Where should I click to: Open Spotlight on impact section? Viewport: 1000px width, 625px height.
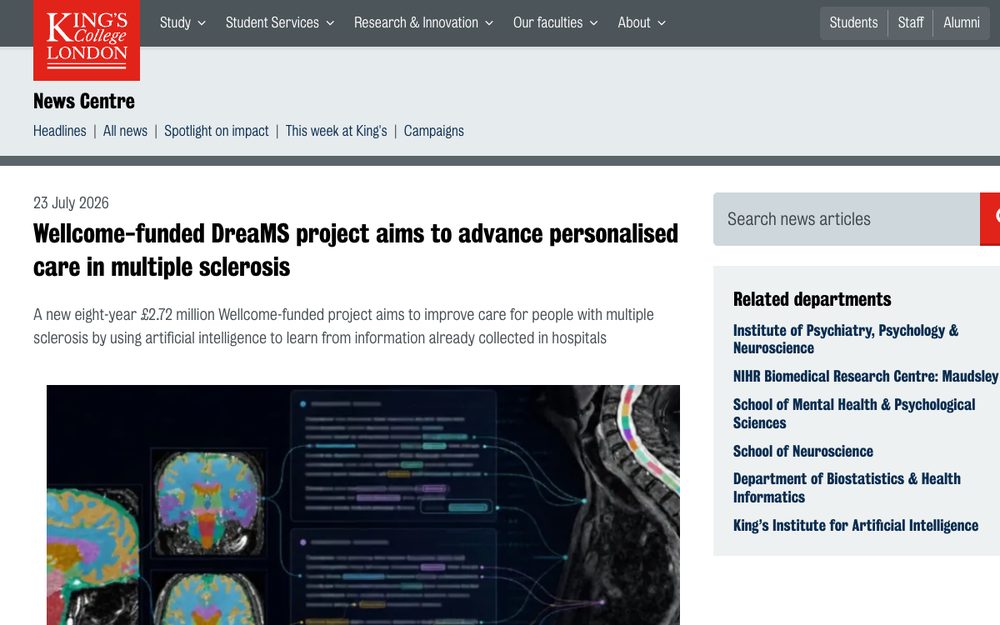click(x=216, y=131)
